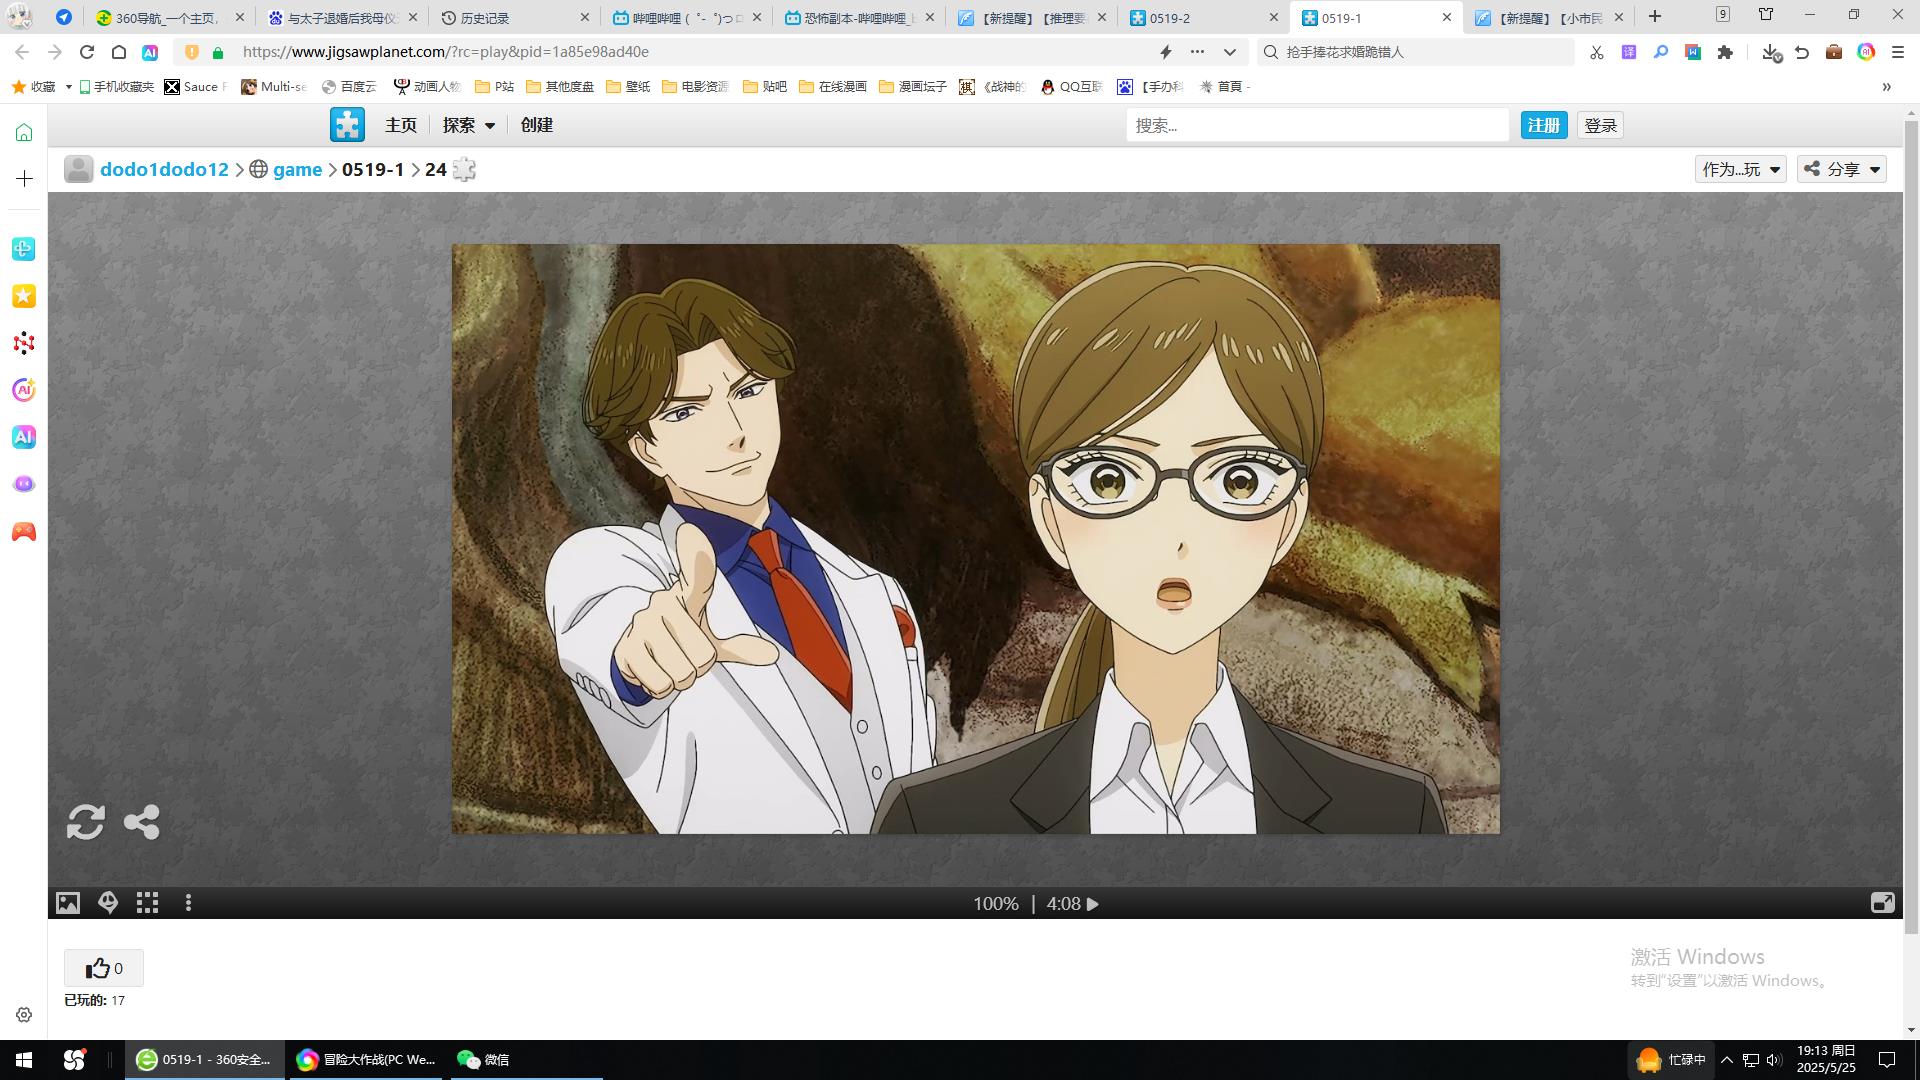Open the taskbar notification center icon
This screenshot has width=1920, height=1080.
1887,1060
